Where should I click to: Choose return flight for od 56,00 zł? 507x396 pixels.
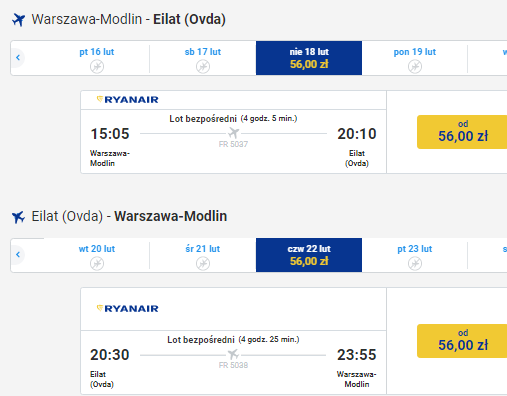(x=462, y=341)
